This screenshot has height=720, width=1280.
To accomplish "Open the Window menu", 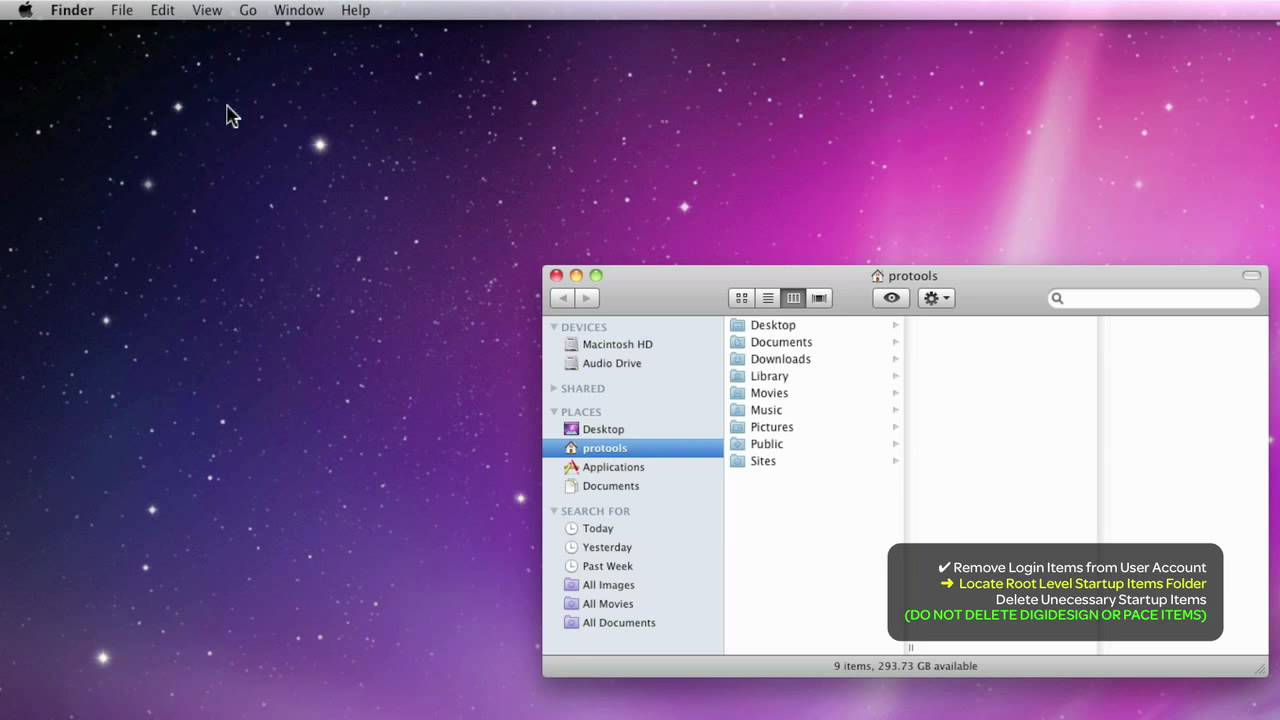I will click(299, 10).
